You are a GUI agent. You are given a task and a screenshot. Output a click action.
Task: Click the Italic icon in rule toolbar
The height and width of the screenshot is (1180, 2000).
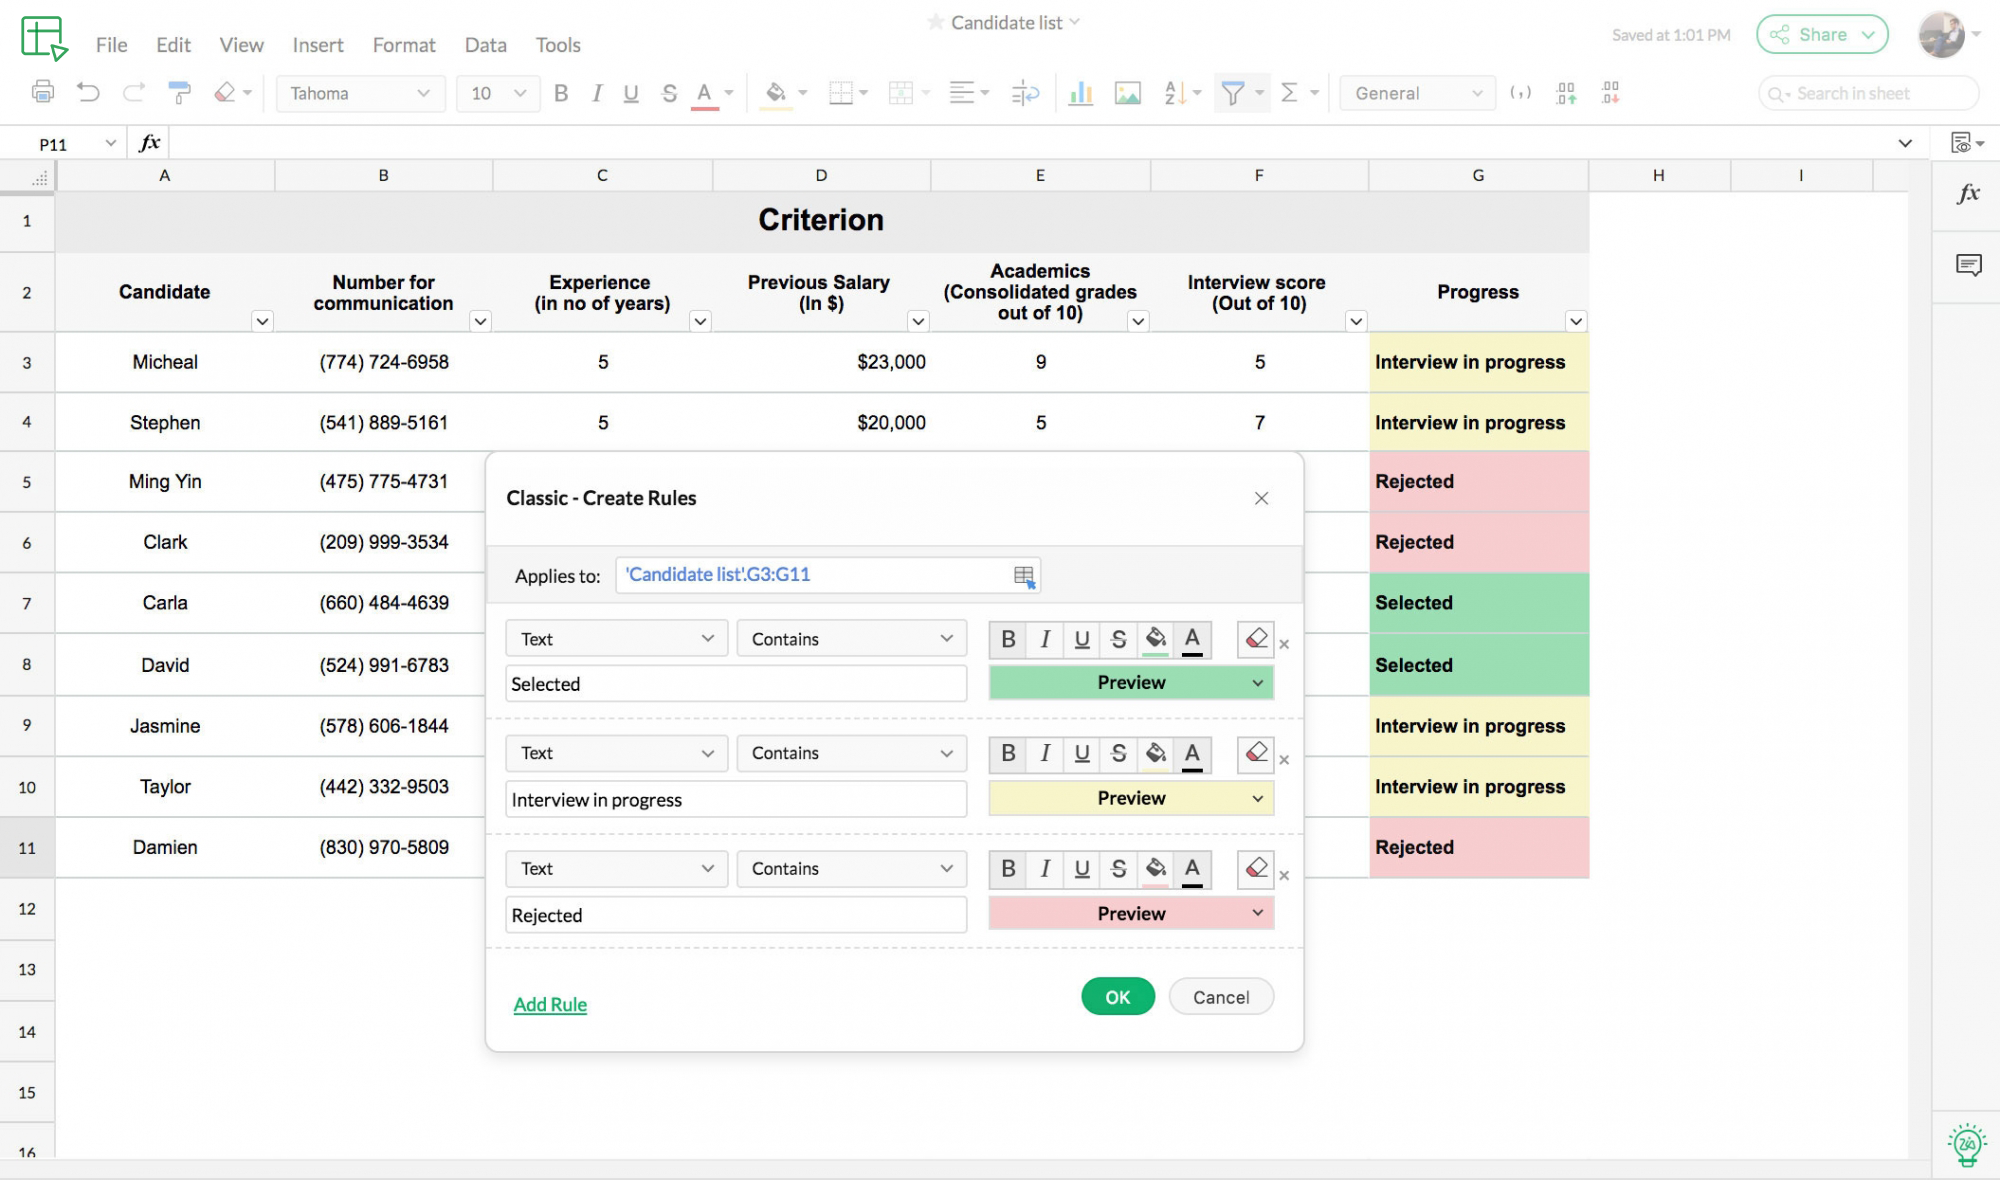1044,638
